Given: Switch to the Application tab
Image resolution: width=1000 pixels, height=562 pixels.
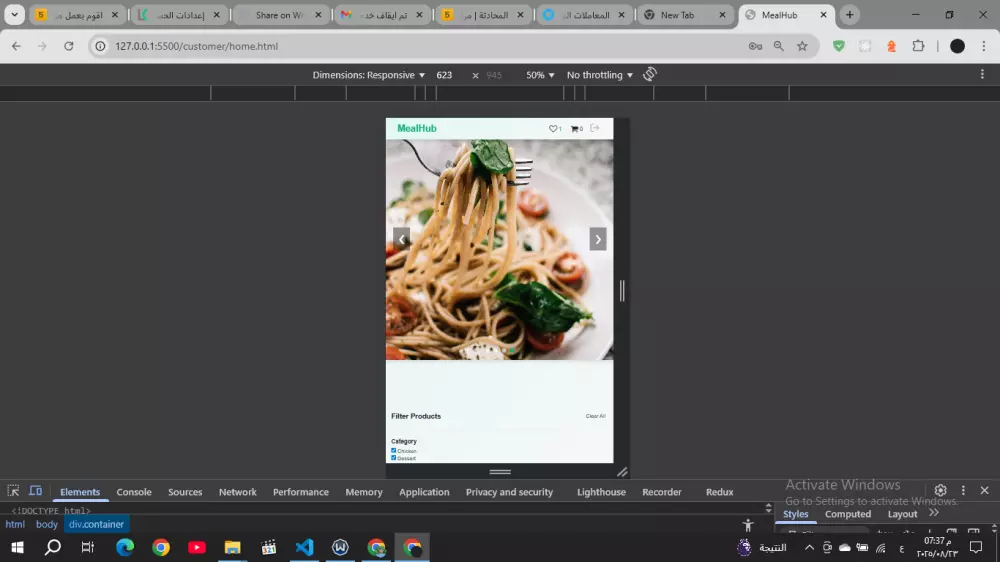Looking at the screenshot, I should tap(424, 492).
